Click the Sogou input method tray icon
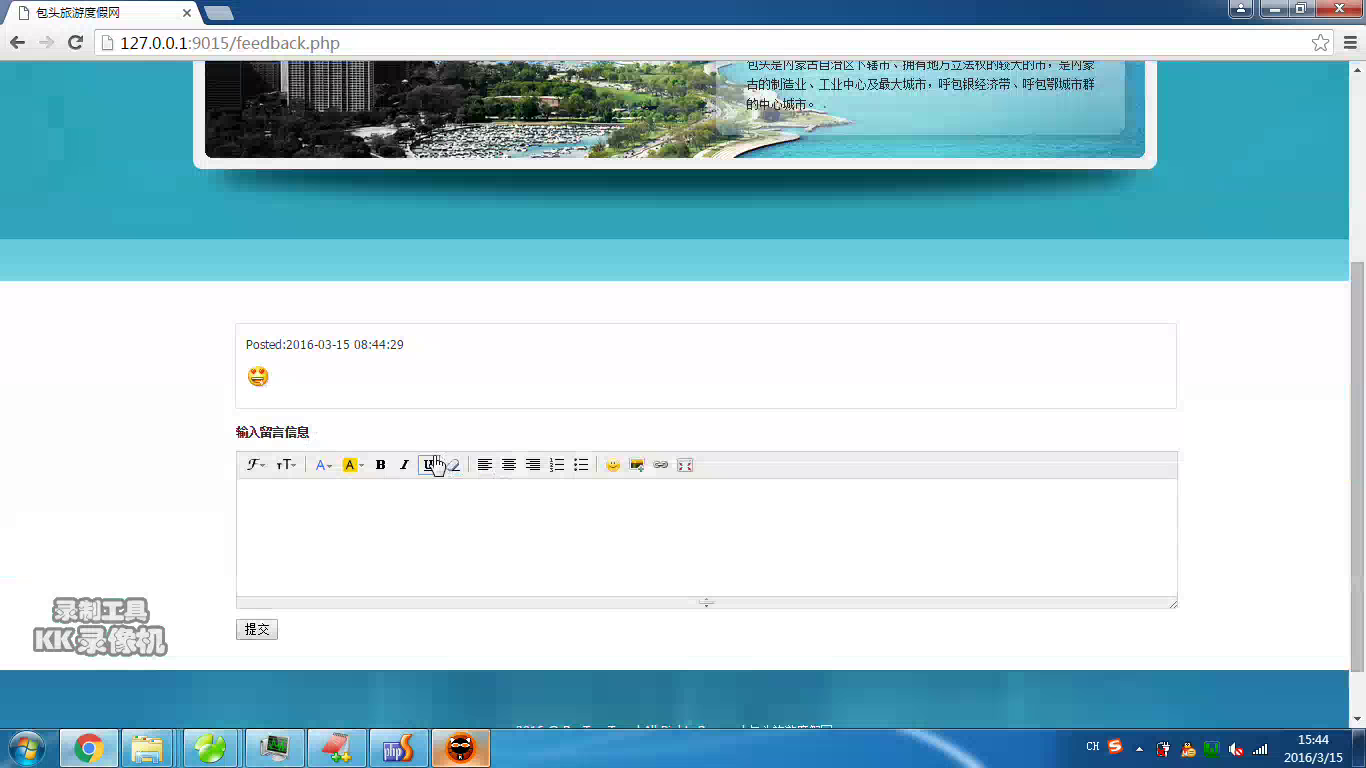Viewport: 1366px width, 768px height. click(1115, 747)
